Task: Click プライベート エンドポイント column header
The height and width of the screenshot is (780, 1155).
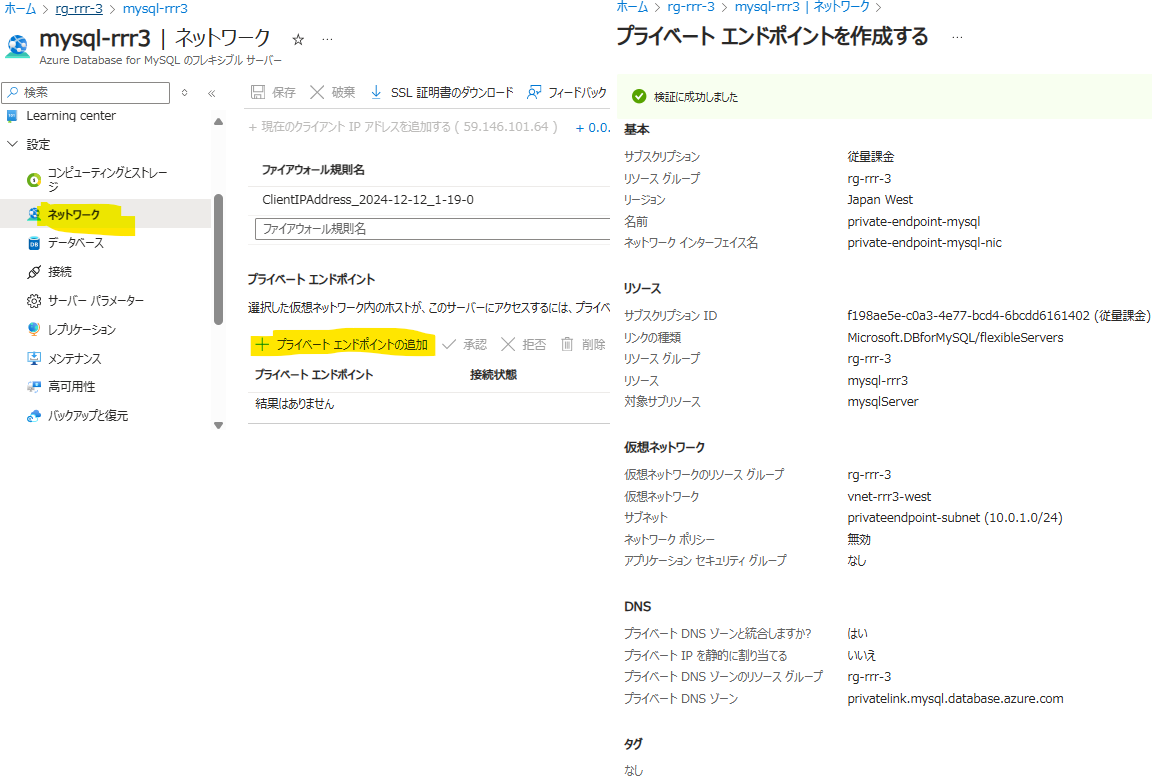Action: (314, 375)
